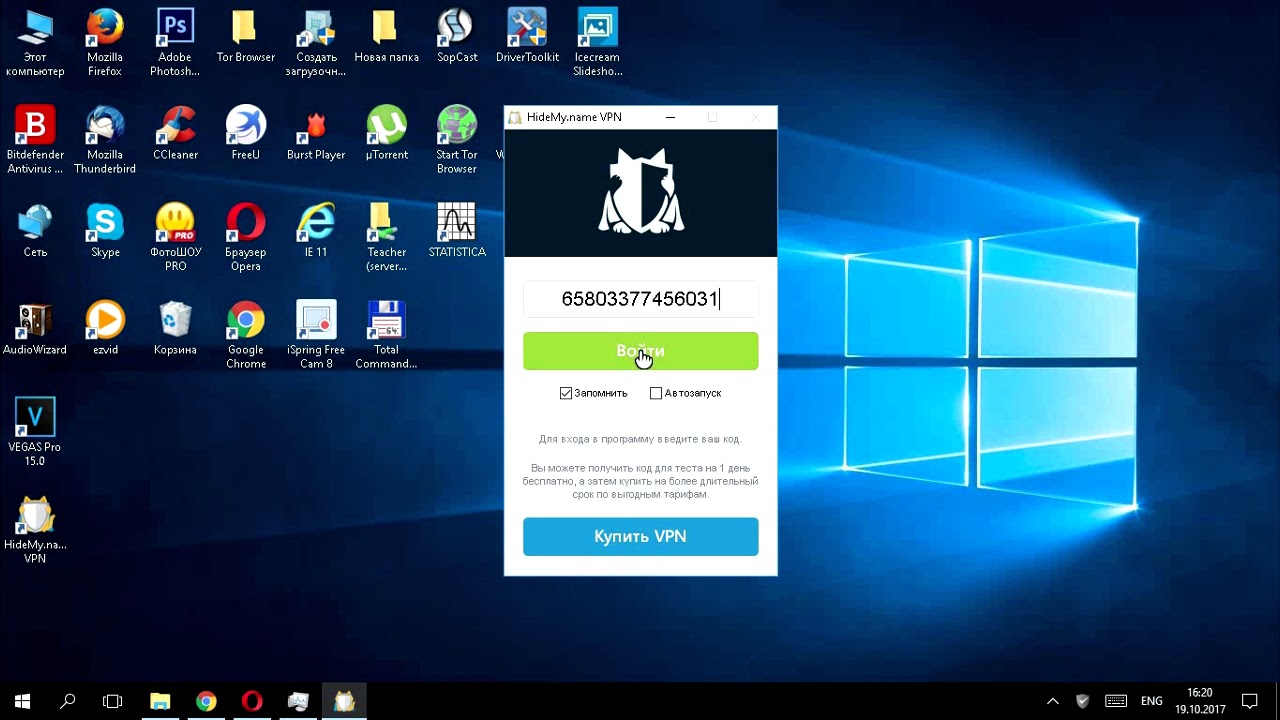
Task: Close the HideMy.name VPN window
Action: [756, 117]
